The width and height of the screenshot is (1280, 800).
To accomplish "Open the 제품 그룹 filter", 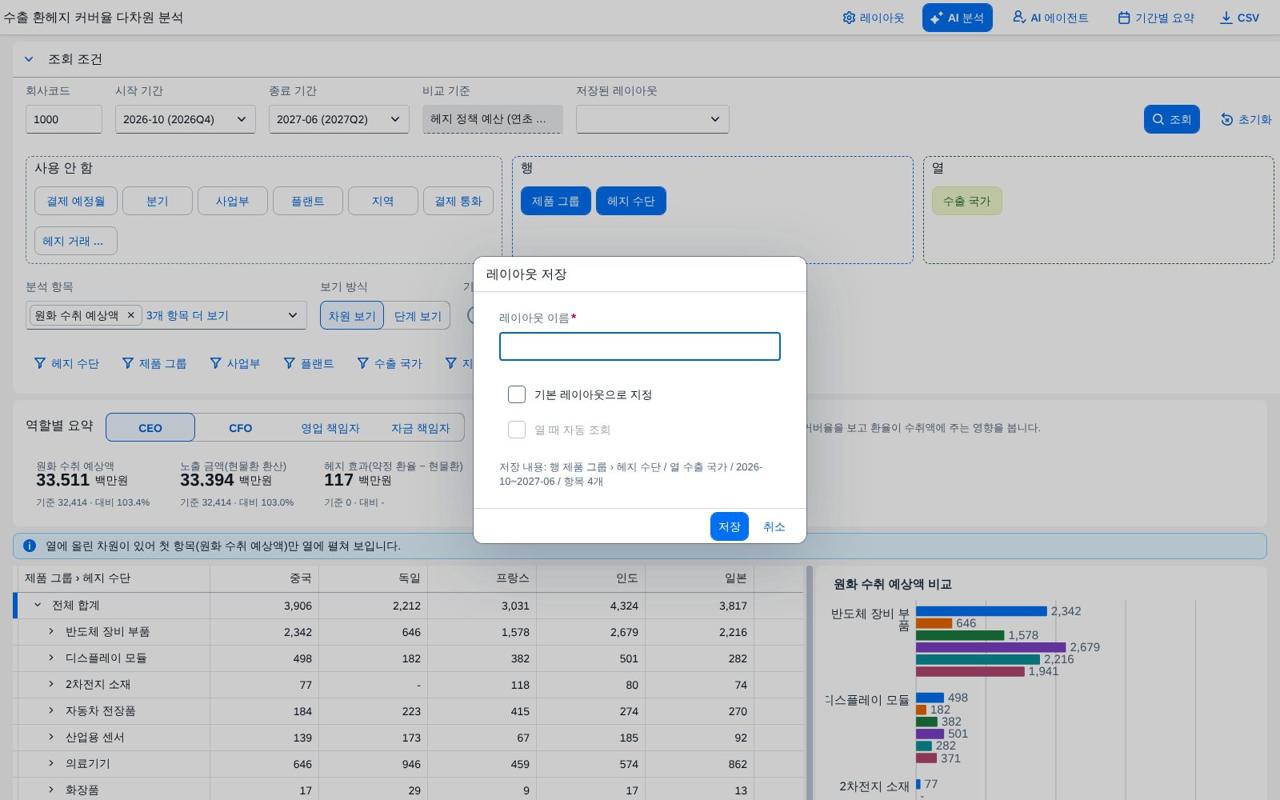I will 154,364.
